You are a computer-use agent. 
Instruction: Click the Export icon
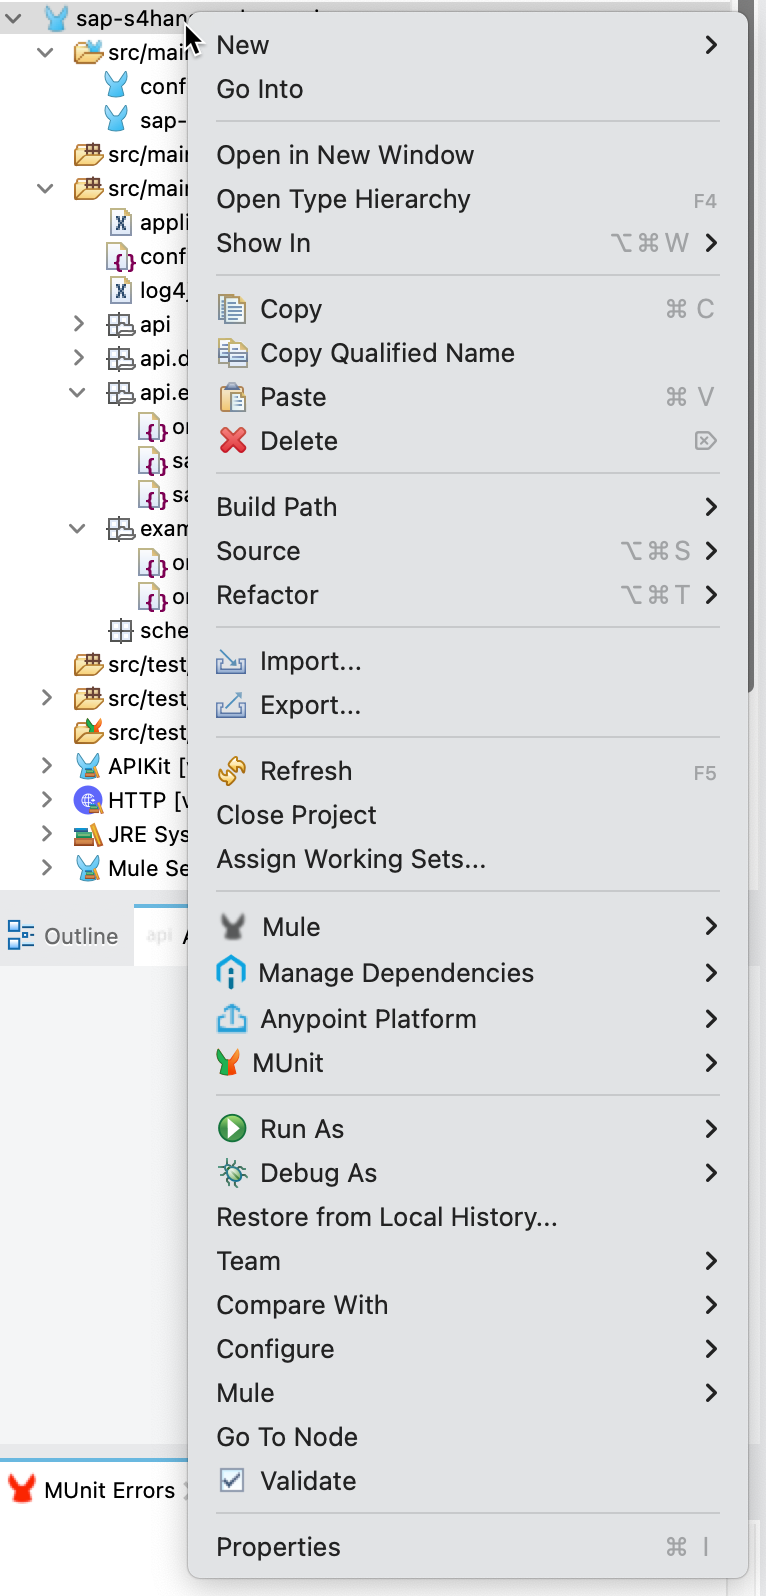point(231,706)
